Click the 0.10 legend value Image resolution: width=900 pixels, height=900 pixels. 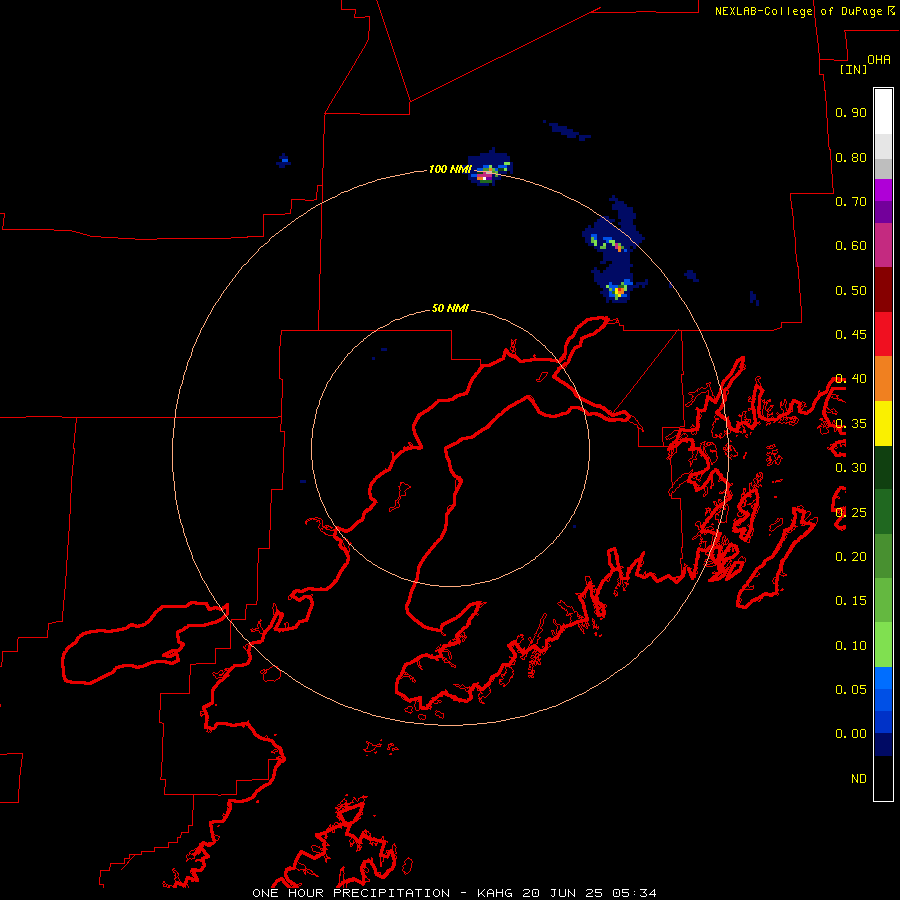pyautogui.click(x=851, y=646)
